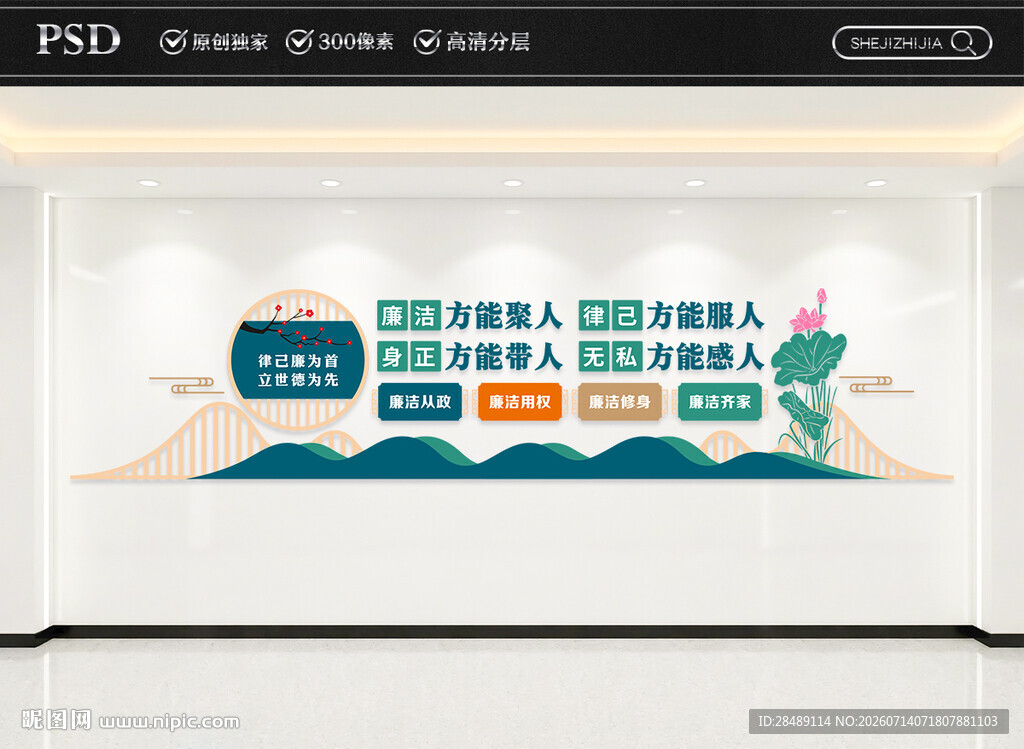Click the SHEJIZHIJIA search field
This screenshot has width=1024, height=749.
(912, 43)
